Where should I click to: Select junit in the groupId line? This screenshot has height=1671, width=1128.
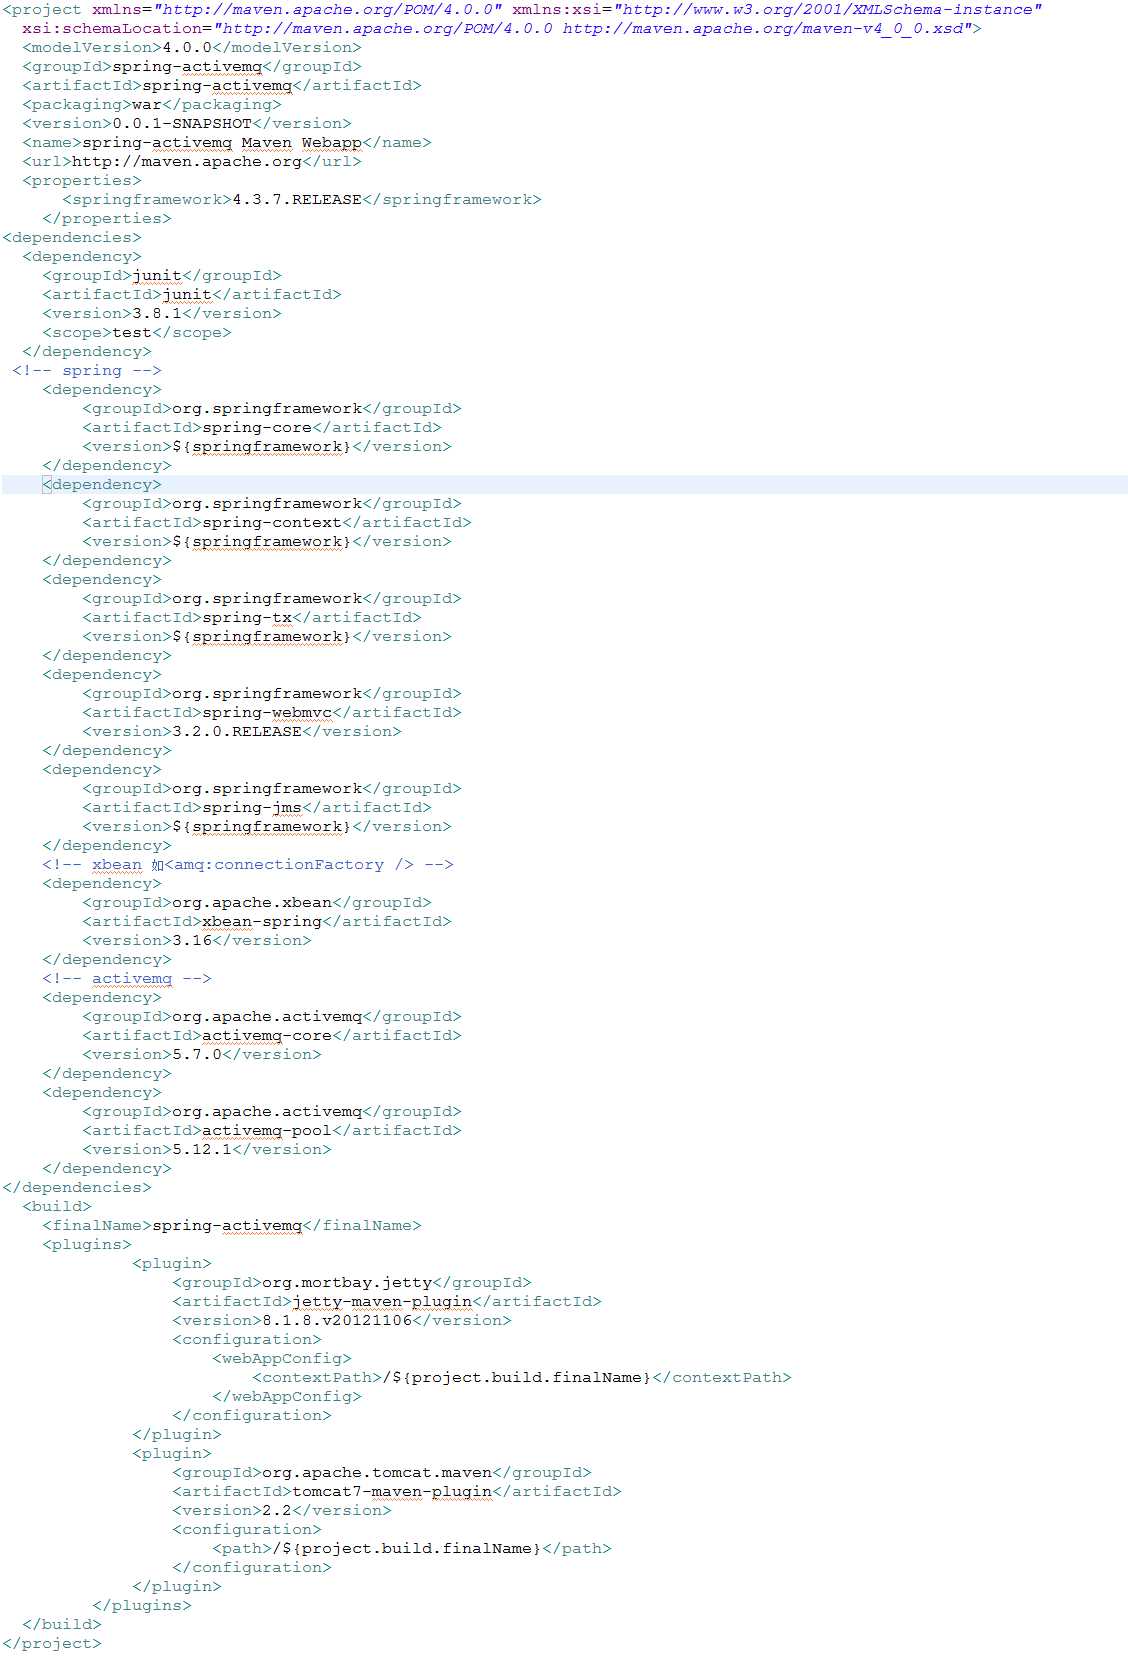(x=157, y=275)
